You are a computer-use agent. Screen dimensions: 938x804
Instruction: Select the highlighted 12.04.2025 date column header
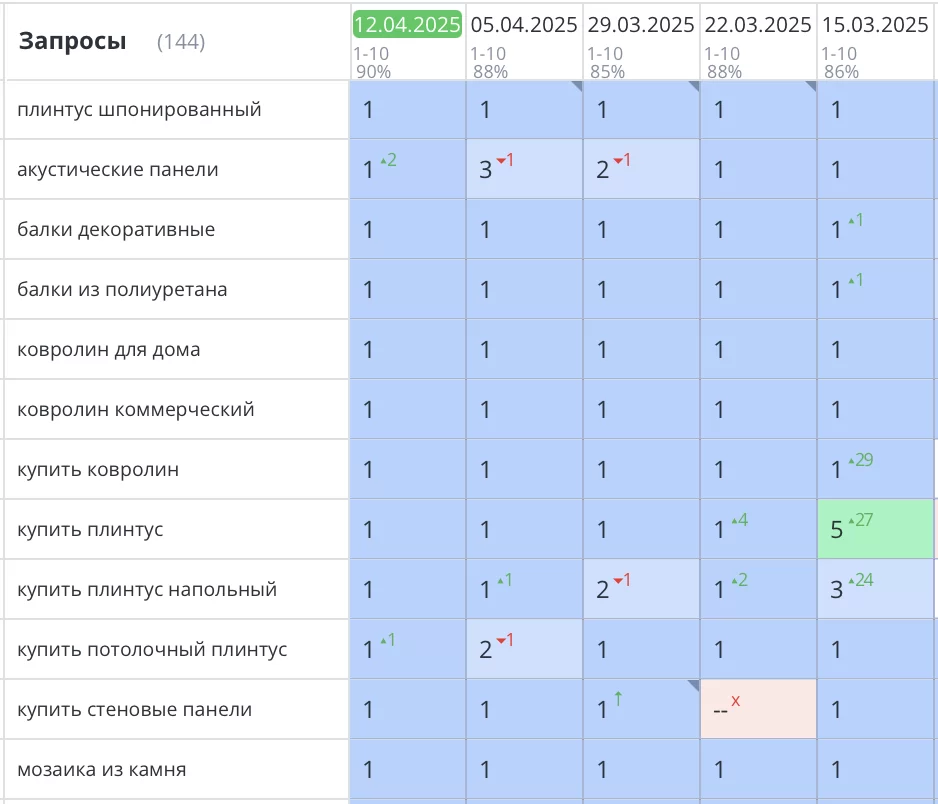tap(407, 25)
